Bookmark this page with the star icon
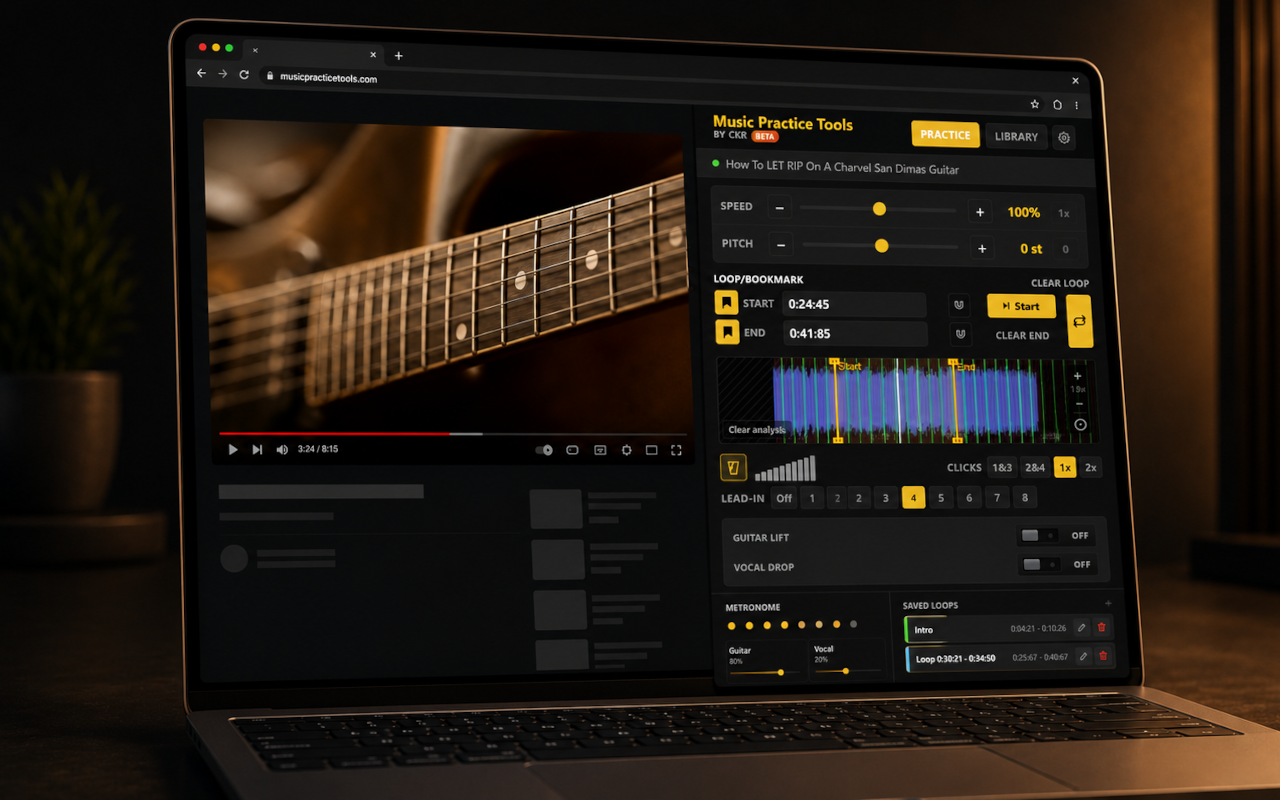 1035,104
